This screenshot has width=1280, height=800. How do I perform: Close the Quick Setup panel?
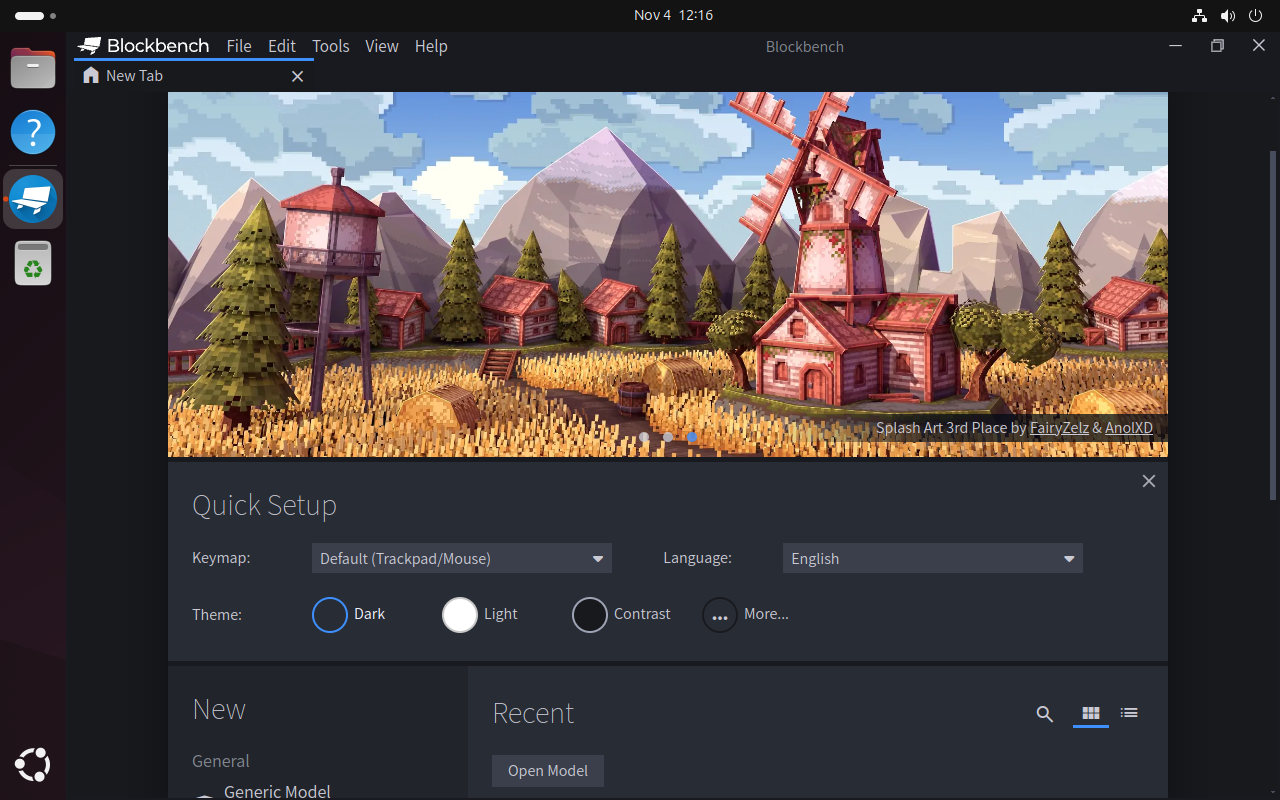(1149, 481)
